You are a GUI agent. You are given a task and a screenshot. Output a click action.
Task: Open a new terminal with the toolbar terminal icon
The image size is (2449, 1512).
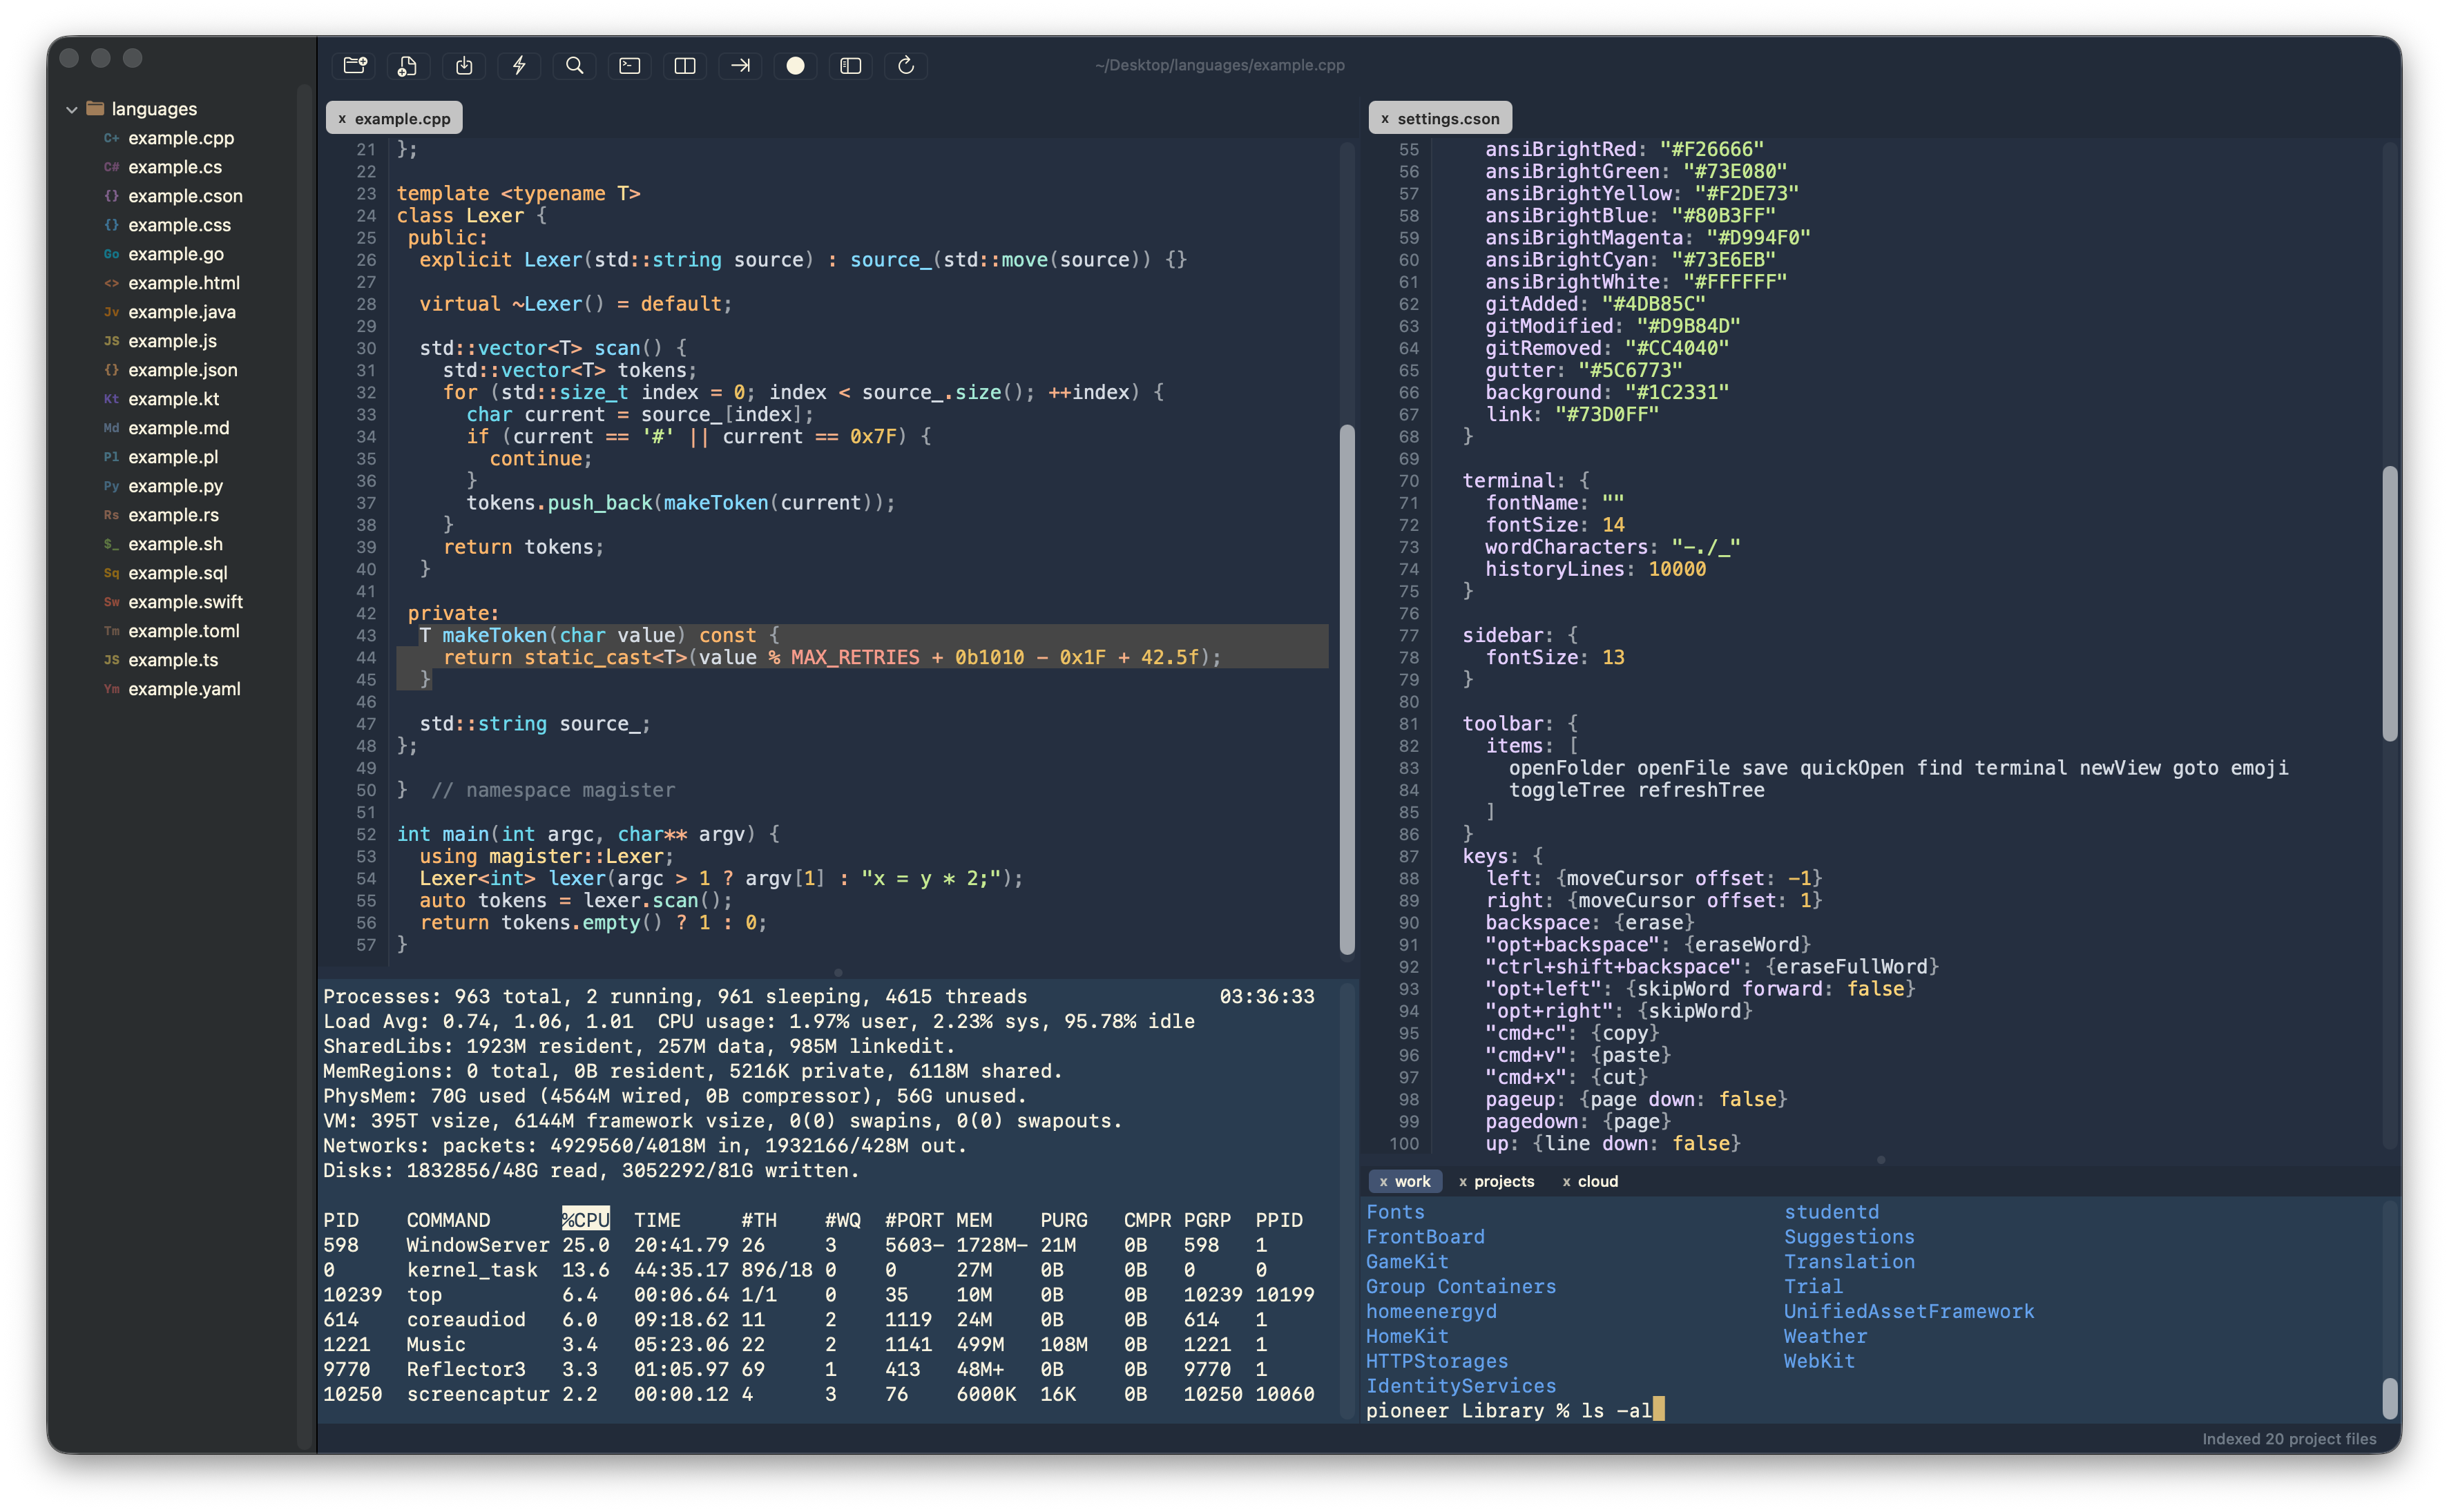pos(630,65)
